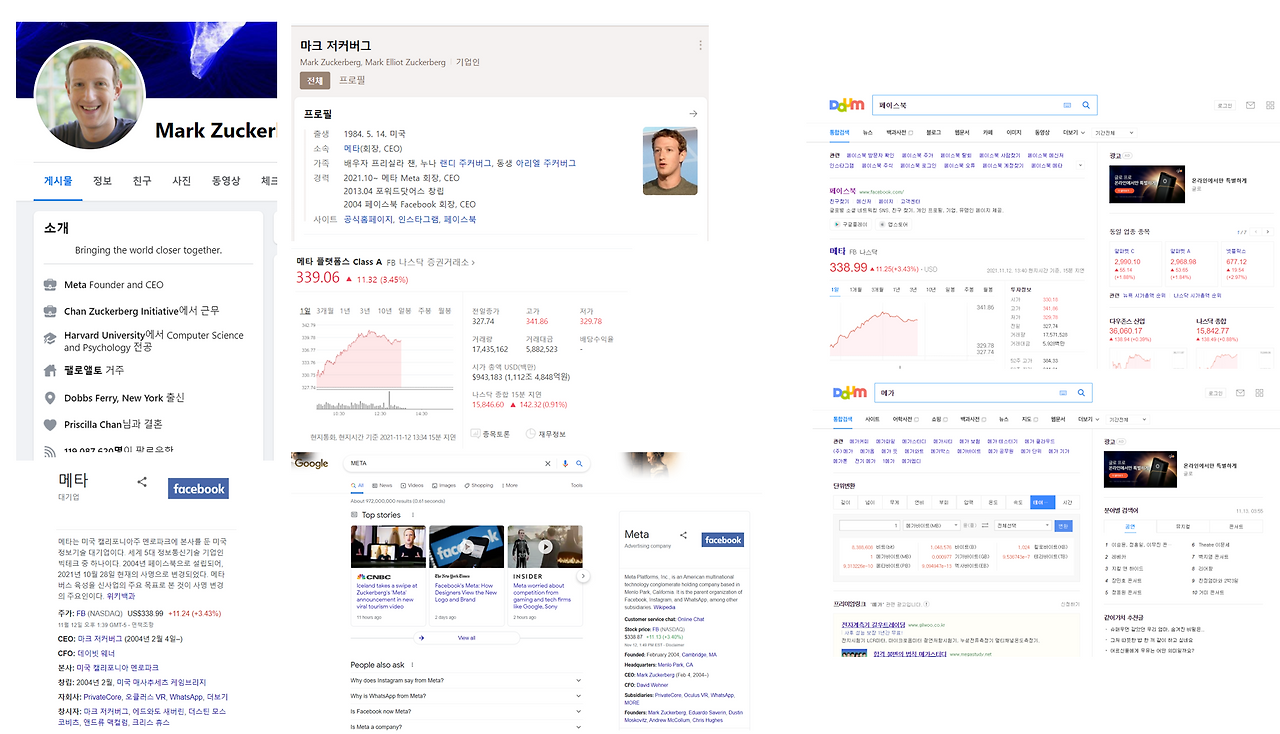Click the Google META search input field
Viewport: 1280px width, 734px height.
(x=444, y=464)
